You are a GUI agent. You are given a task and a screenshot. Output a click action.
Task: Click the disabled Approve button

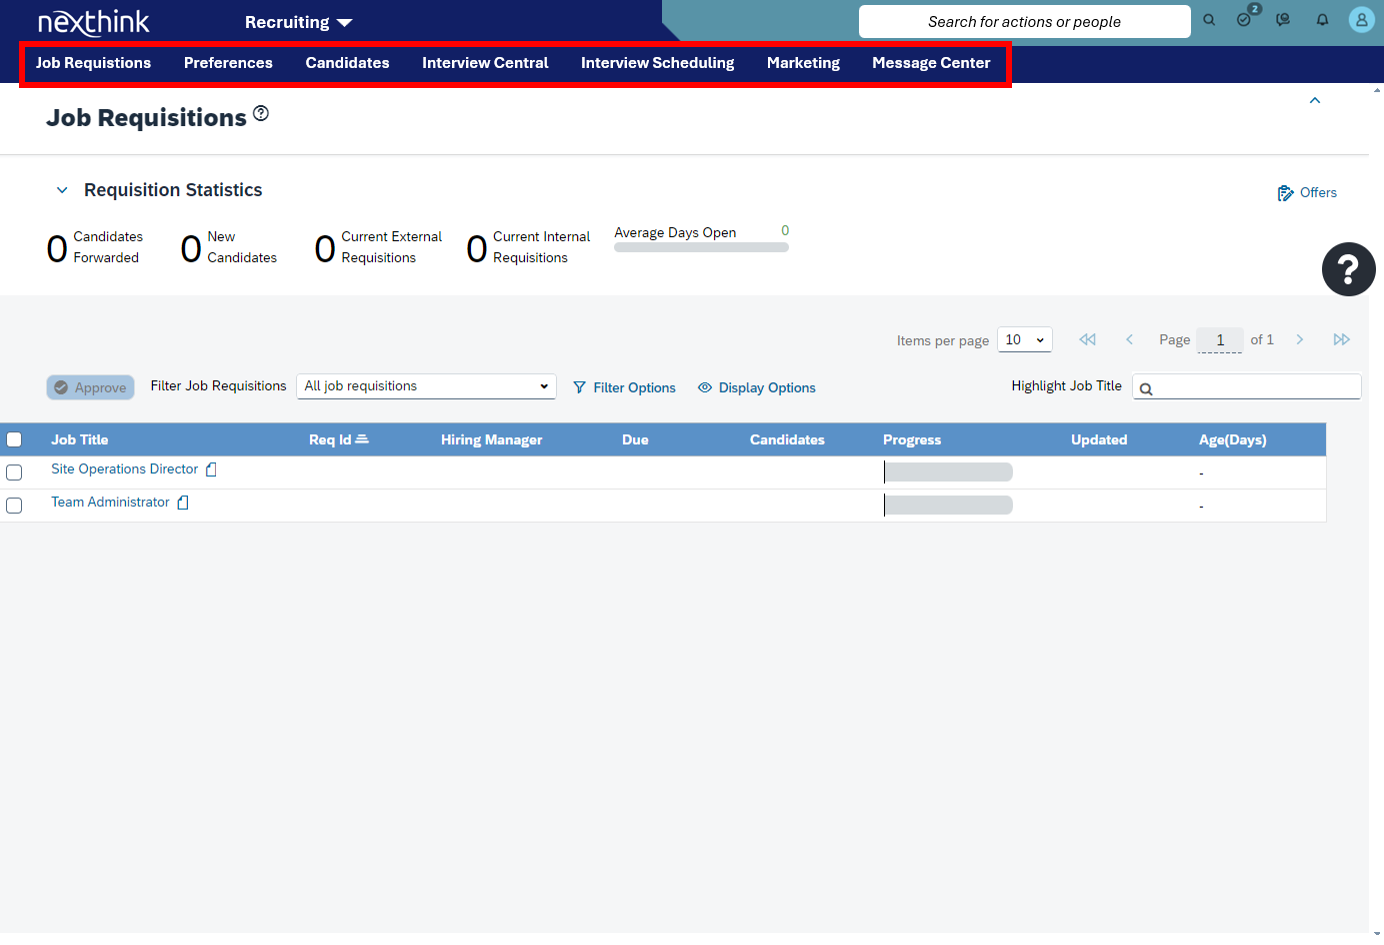point(90,387)
